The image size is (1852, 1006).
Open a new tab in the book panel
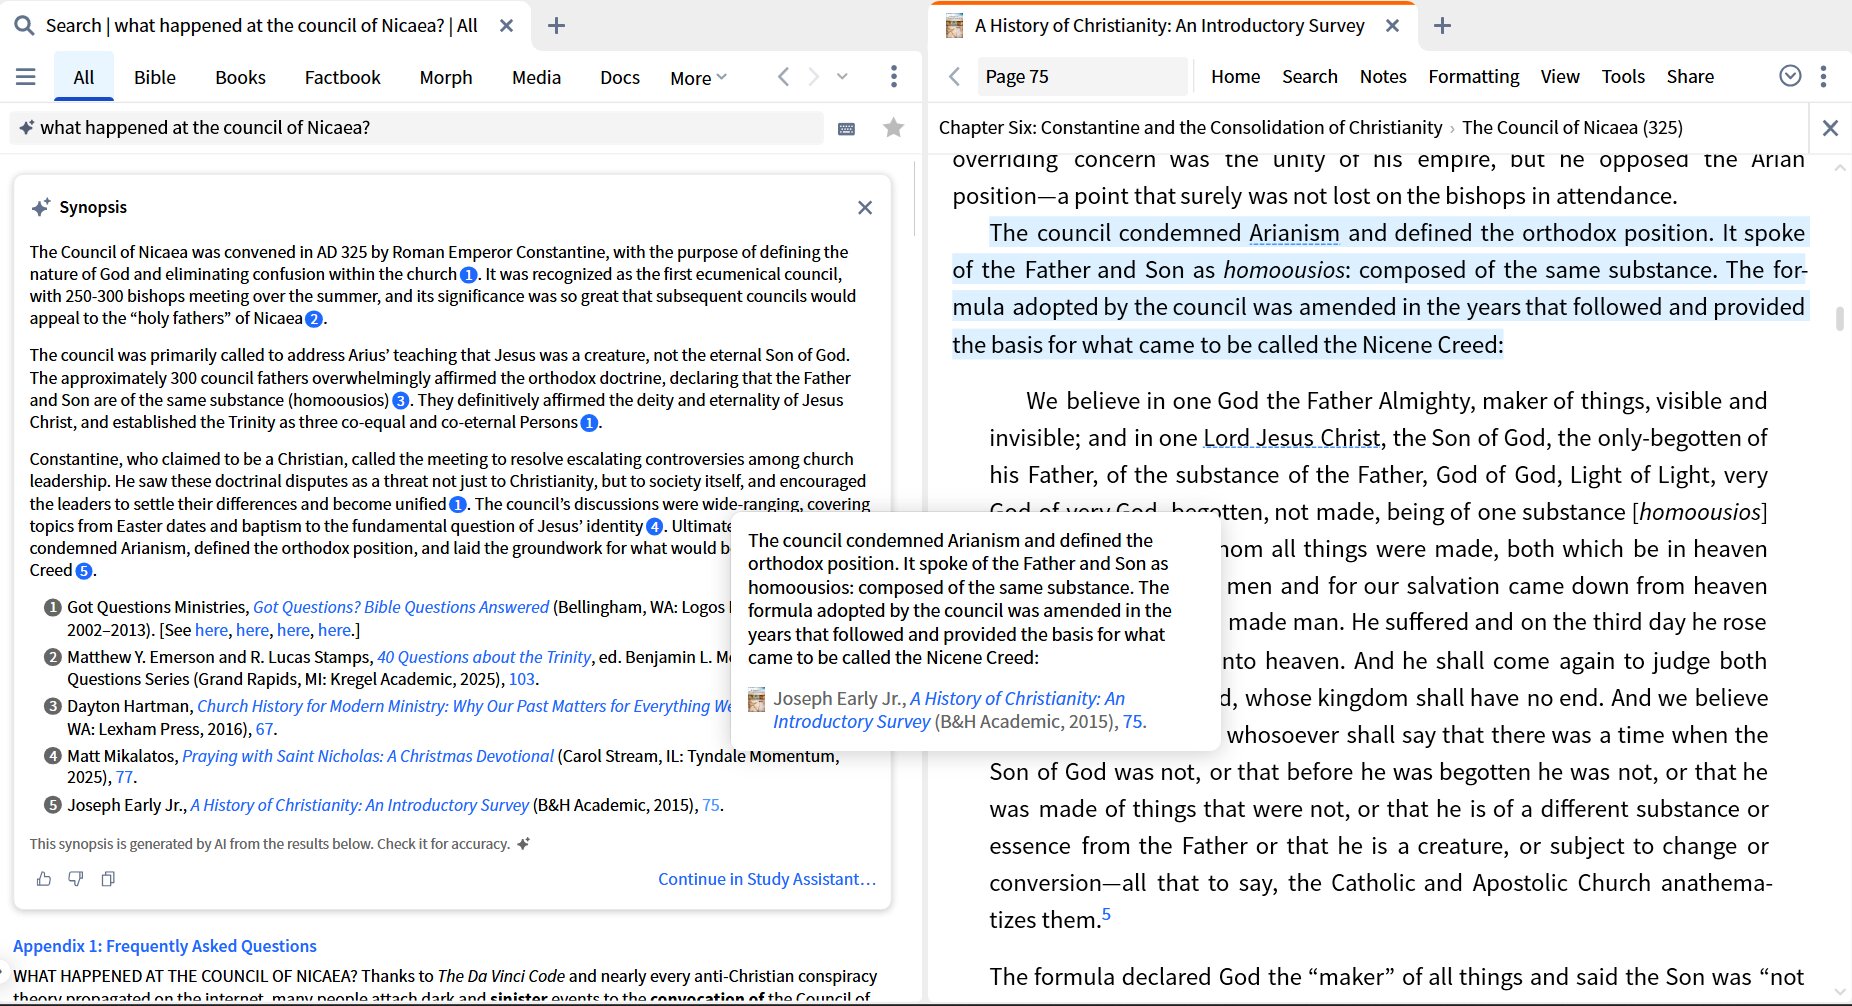[x=1442, y=26]
